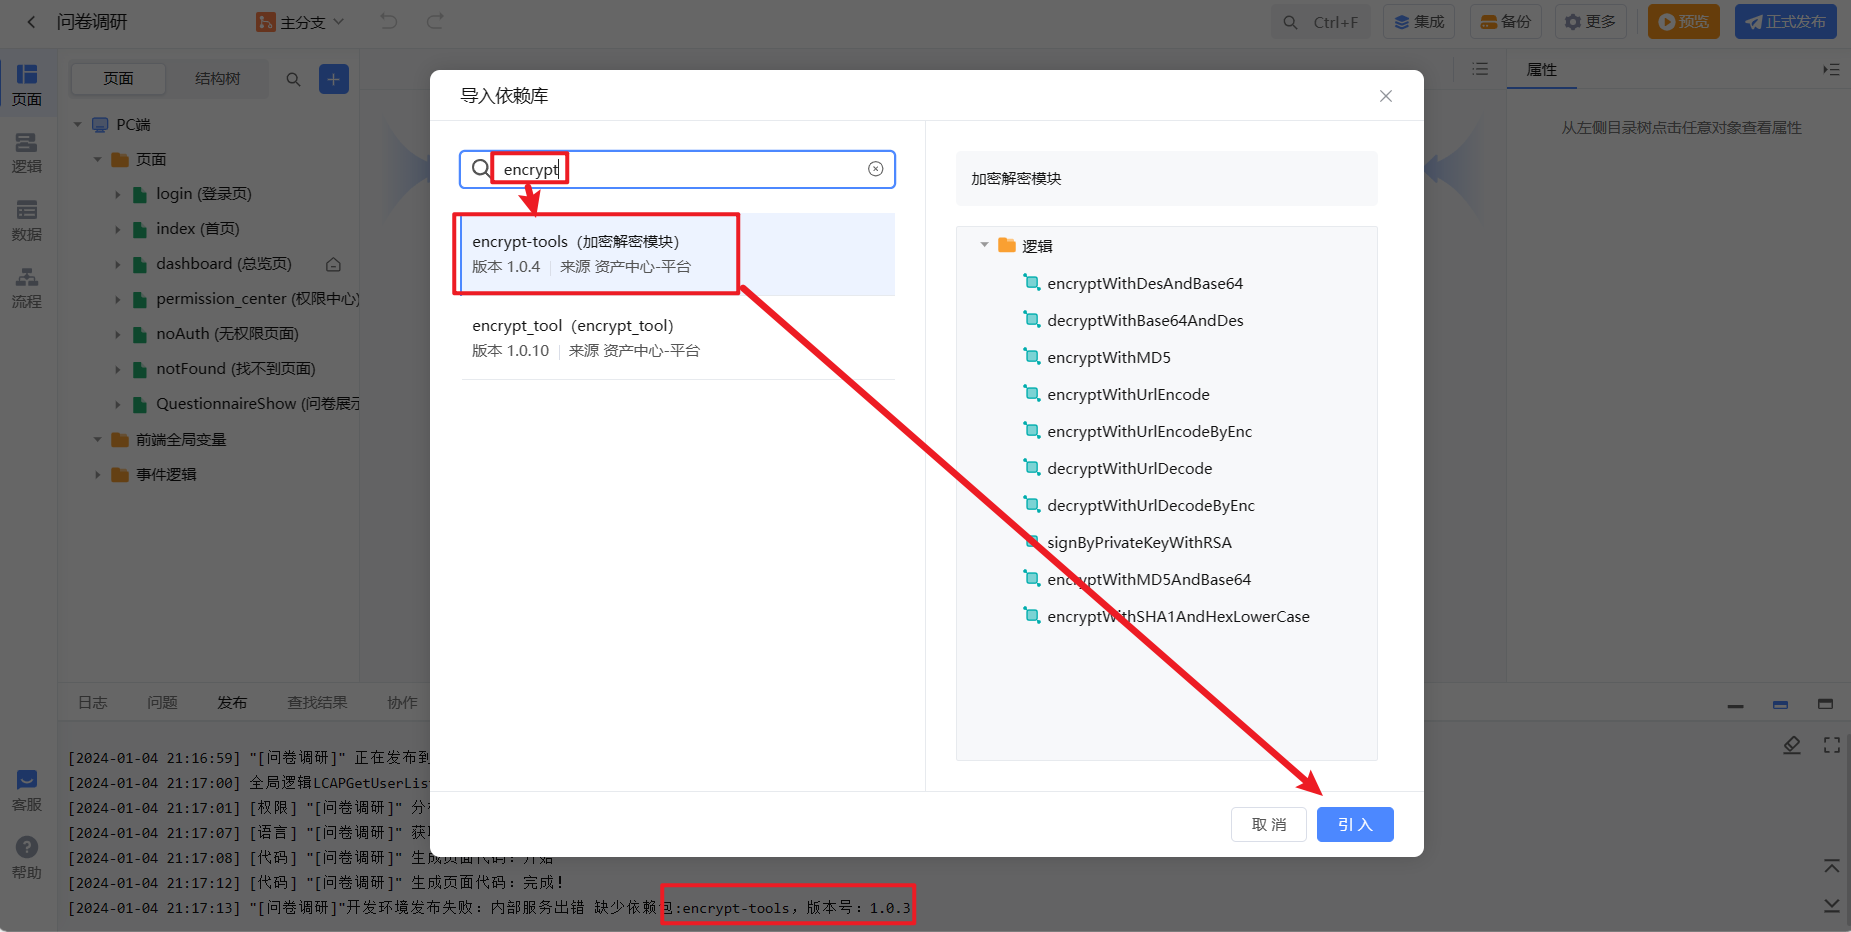Viewport: 1851px width, 932px height.
Task: Expand the index (首页) node
Action: pyautogui.click(x=118, y=230)
